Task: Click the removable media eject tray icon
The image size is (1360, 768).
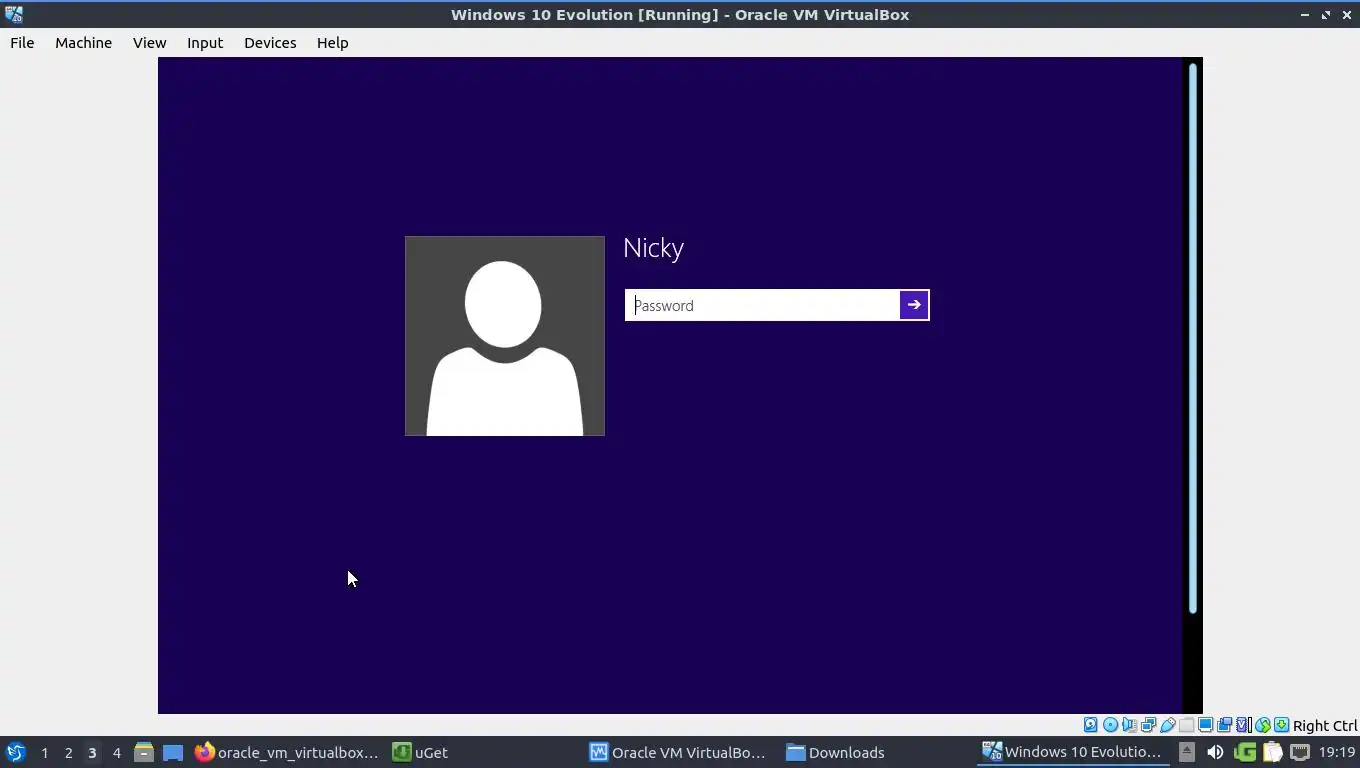Action: pos(1187,752)
